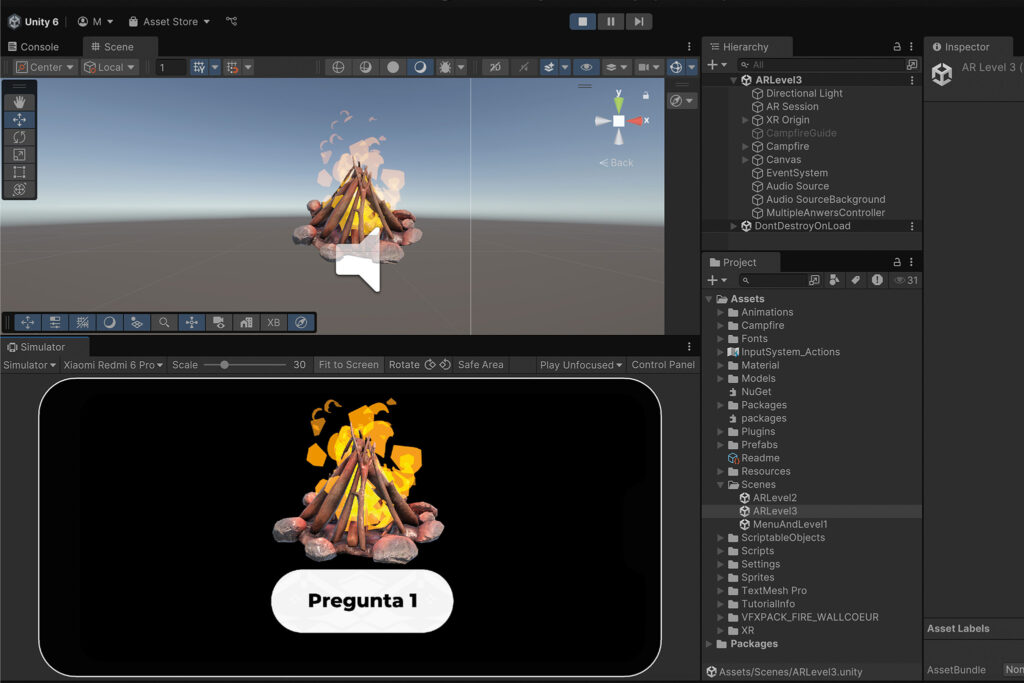Select the Hand tool in Scene view

coord(19,102)
